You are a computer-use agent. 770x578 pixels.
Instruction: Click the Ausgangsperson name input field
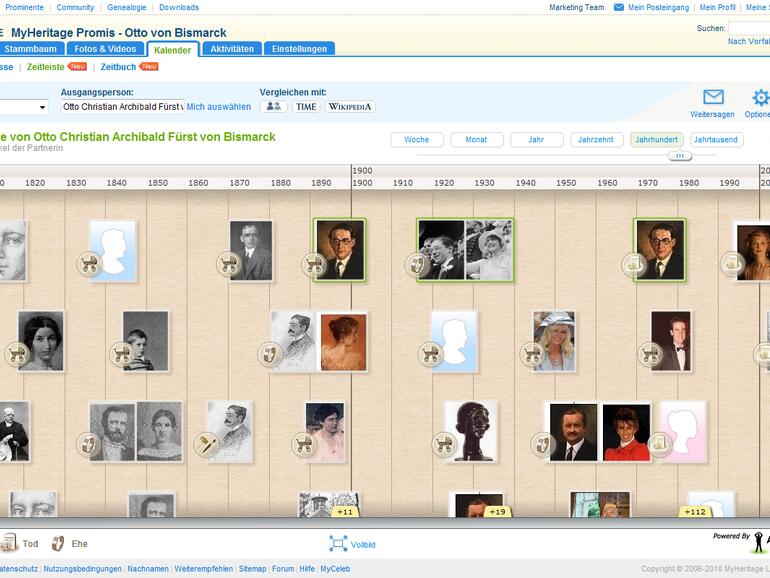[x=123, y=107]
